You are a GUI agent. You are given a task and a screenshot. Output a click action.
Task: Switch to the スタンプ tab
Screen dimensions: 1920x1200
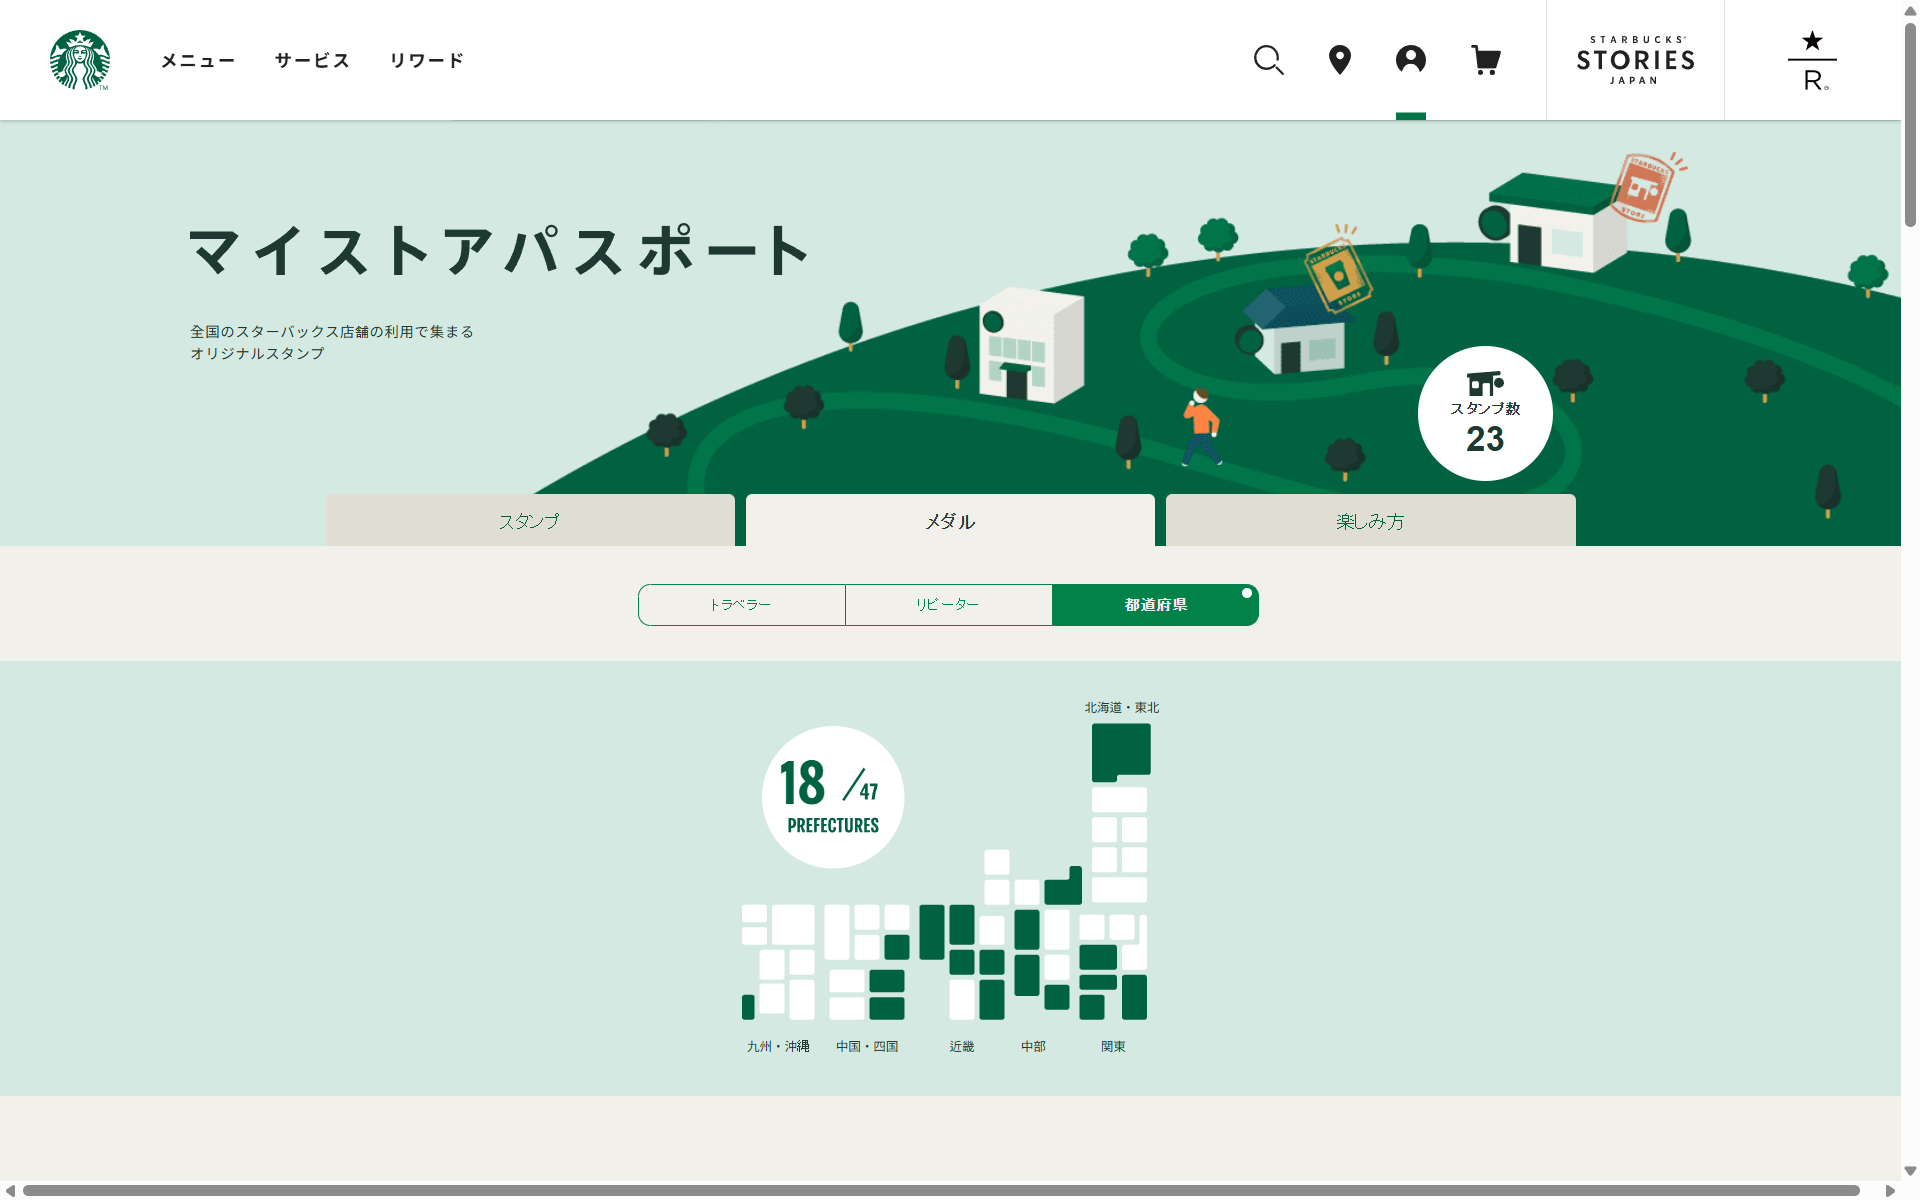tap(530, 521)
